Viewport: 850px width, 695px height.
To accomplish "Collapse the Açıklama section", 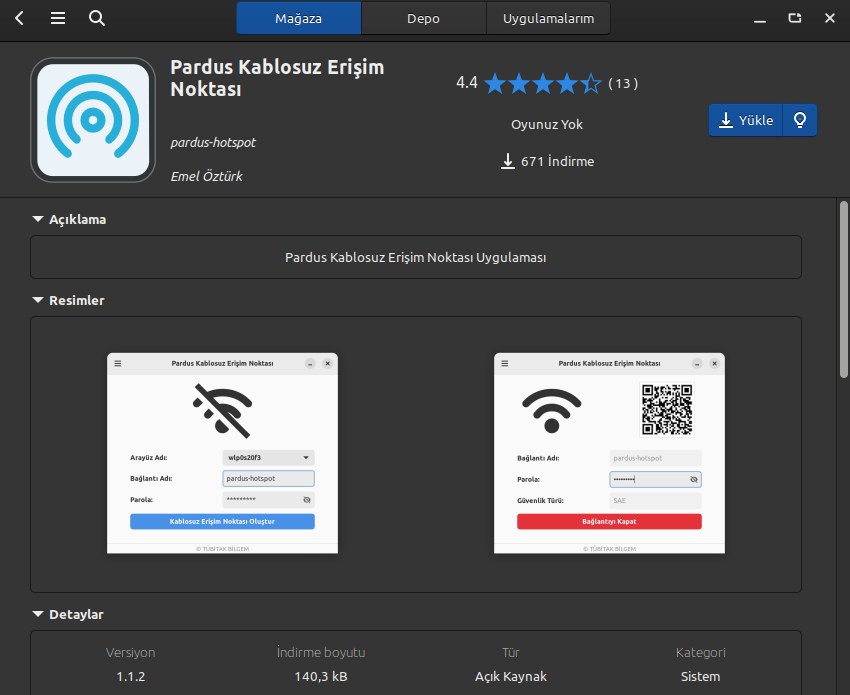I will coord(69,220).
